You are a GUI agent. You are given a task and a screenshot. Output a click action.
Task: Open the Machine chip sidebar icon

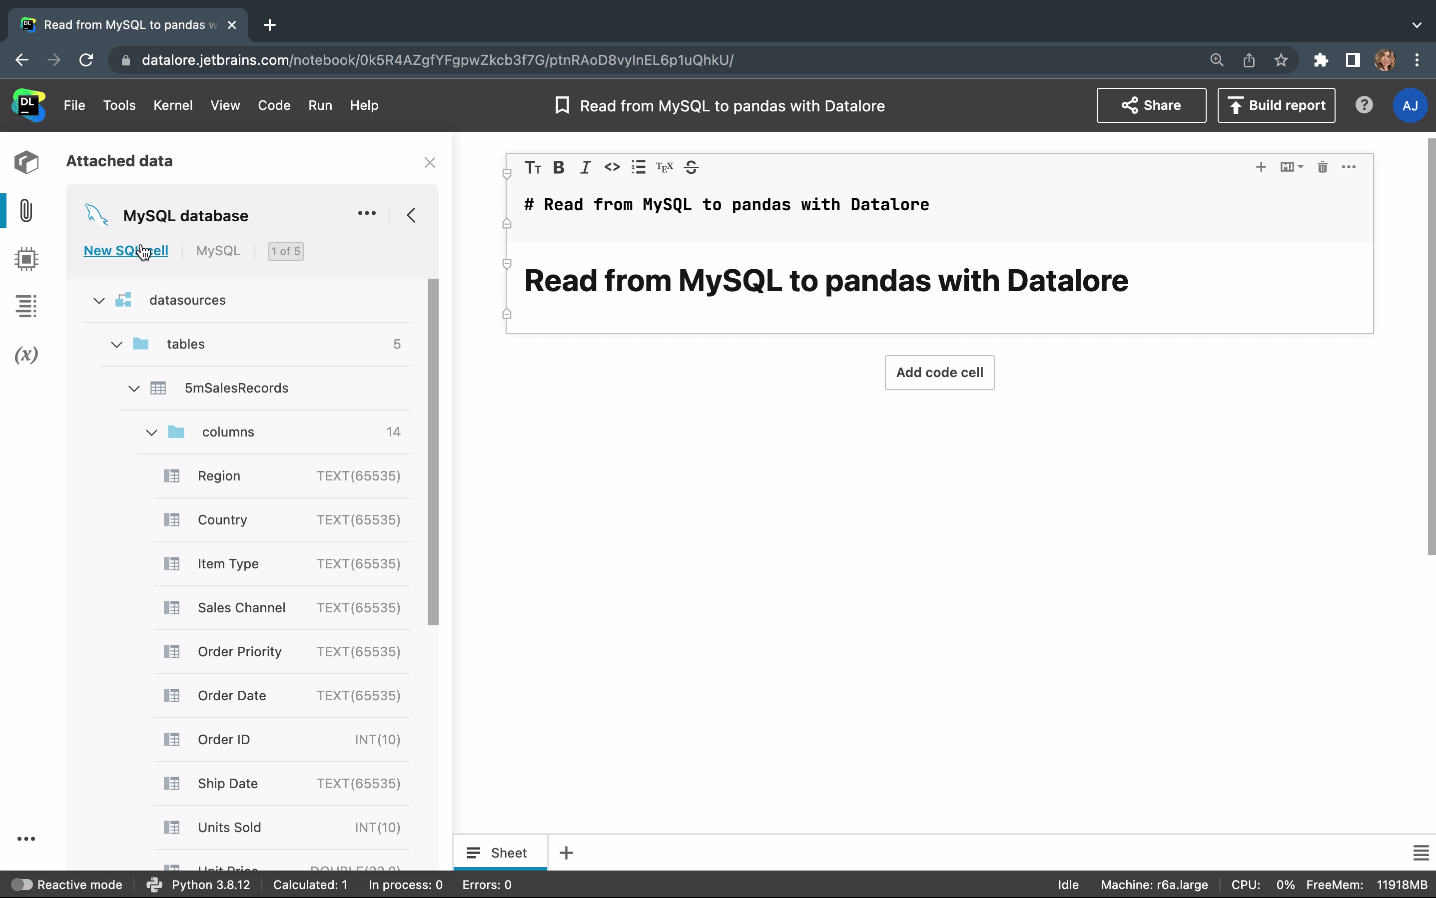26,259
